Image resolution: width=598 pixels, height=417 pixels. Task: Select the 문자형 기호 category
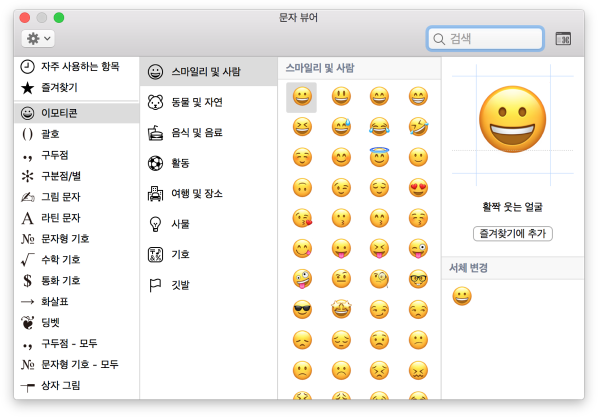pos(76,239)
